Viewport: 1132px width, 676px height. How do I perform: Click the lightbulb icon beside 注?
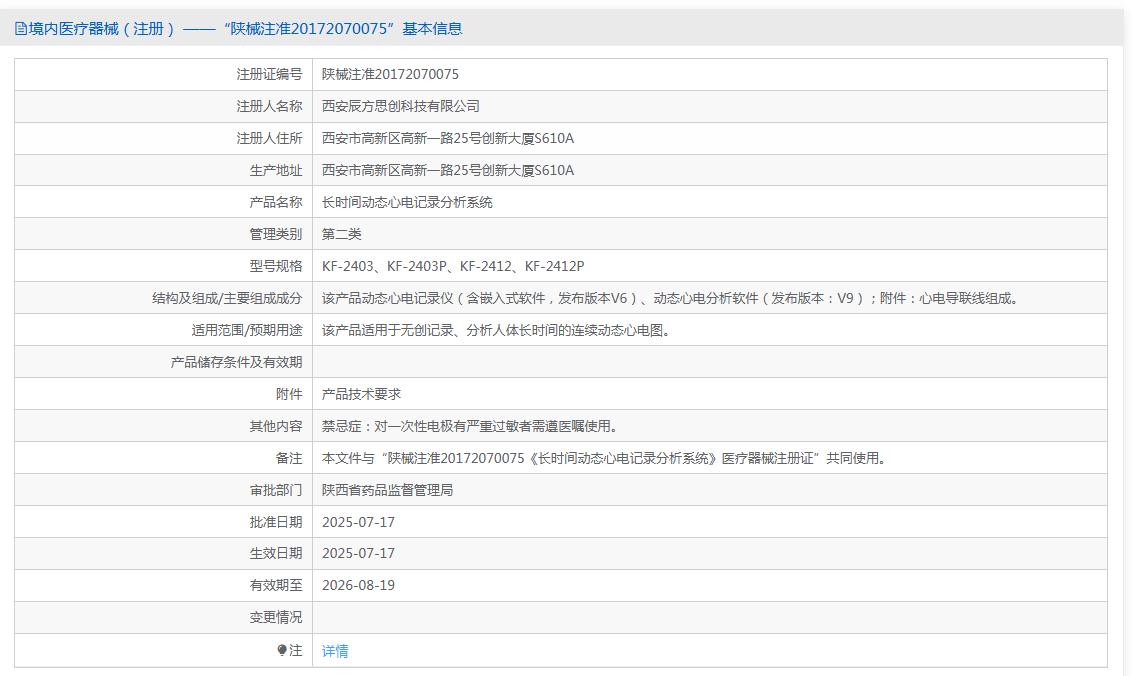[x=282, y=650]
